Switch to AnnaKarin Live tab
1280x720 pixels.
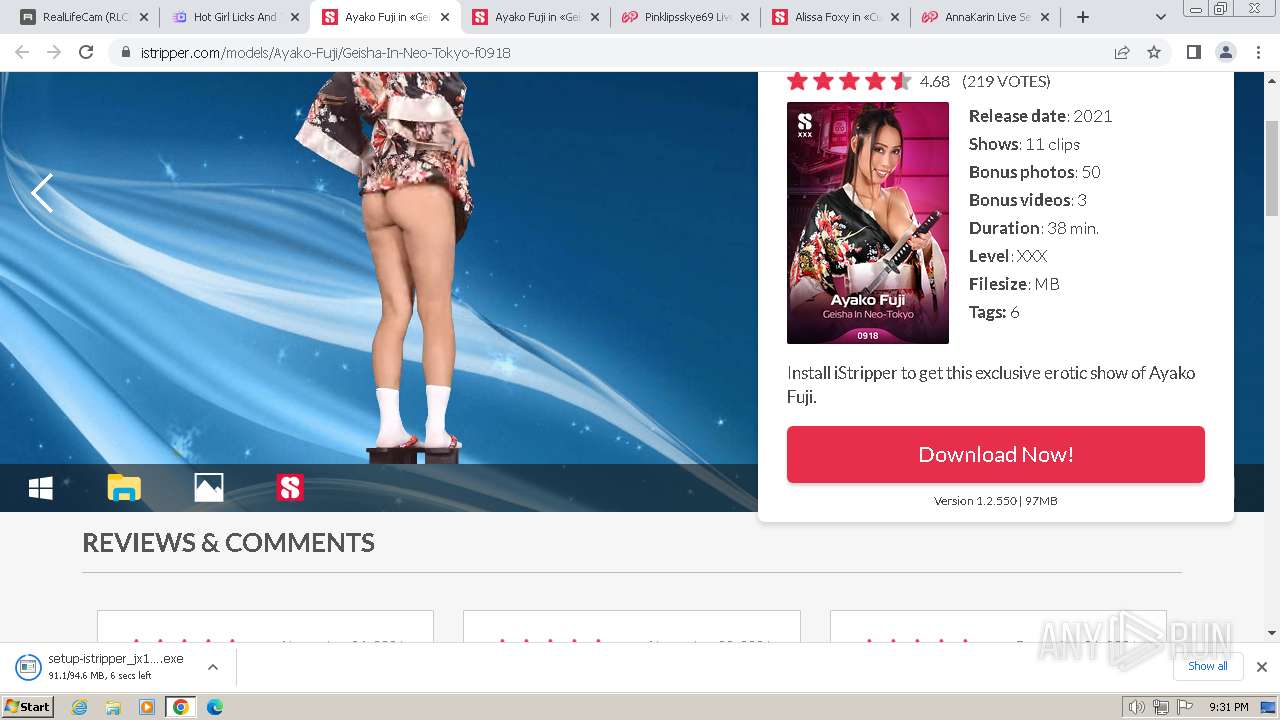pyautogui.click(x=986, y=17)
